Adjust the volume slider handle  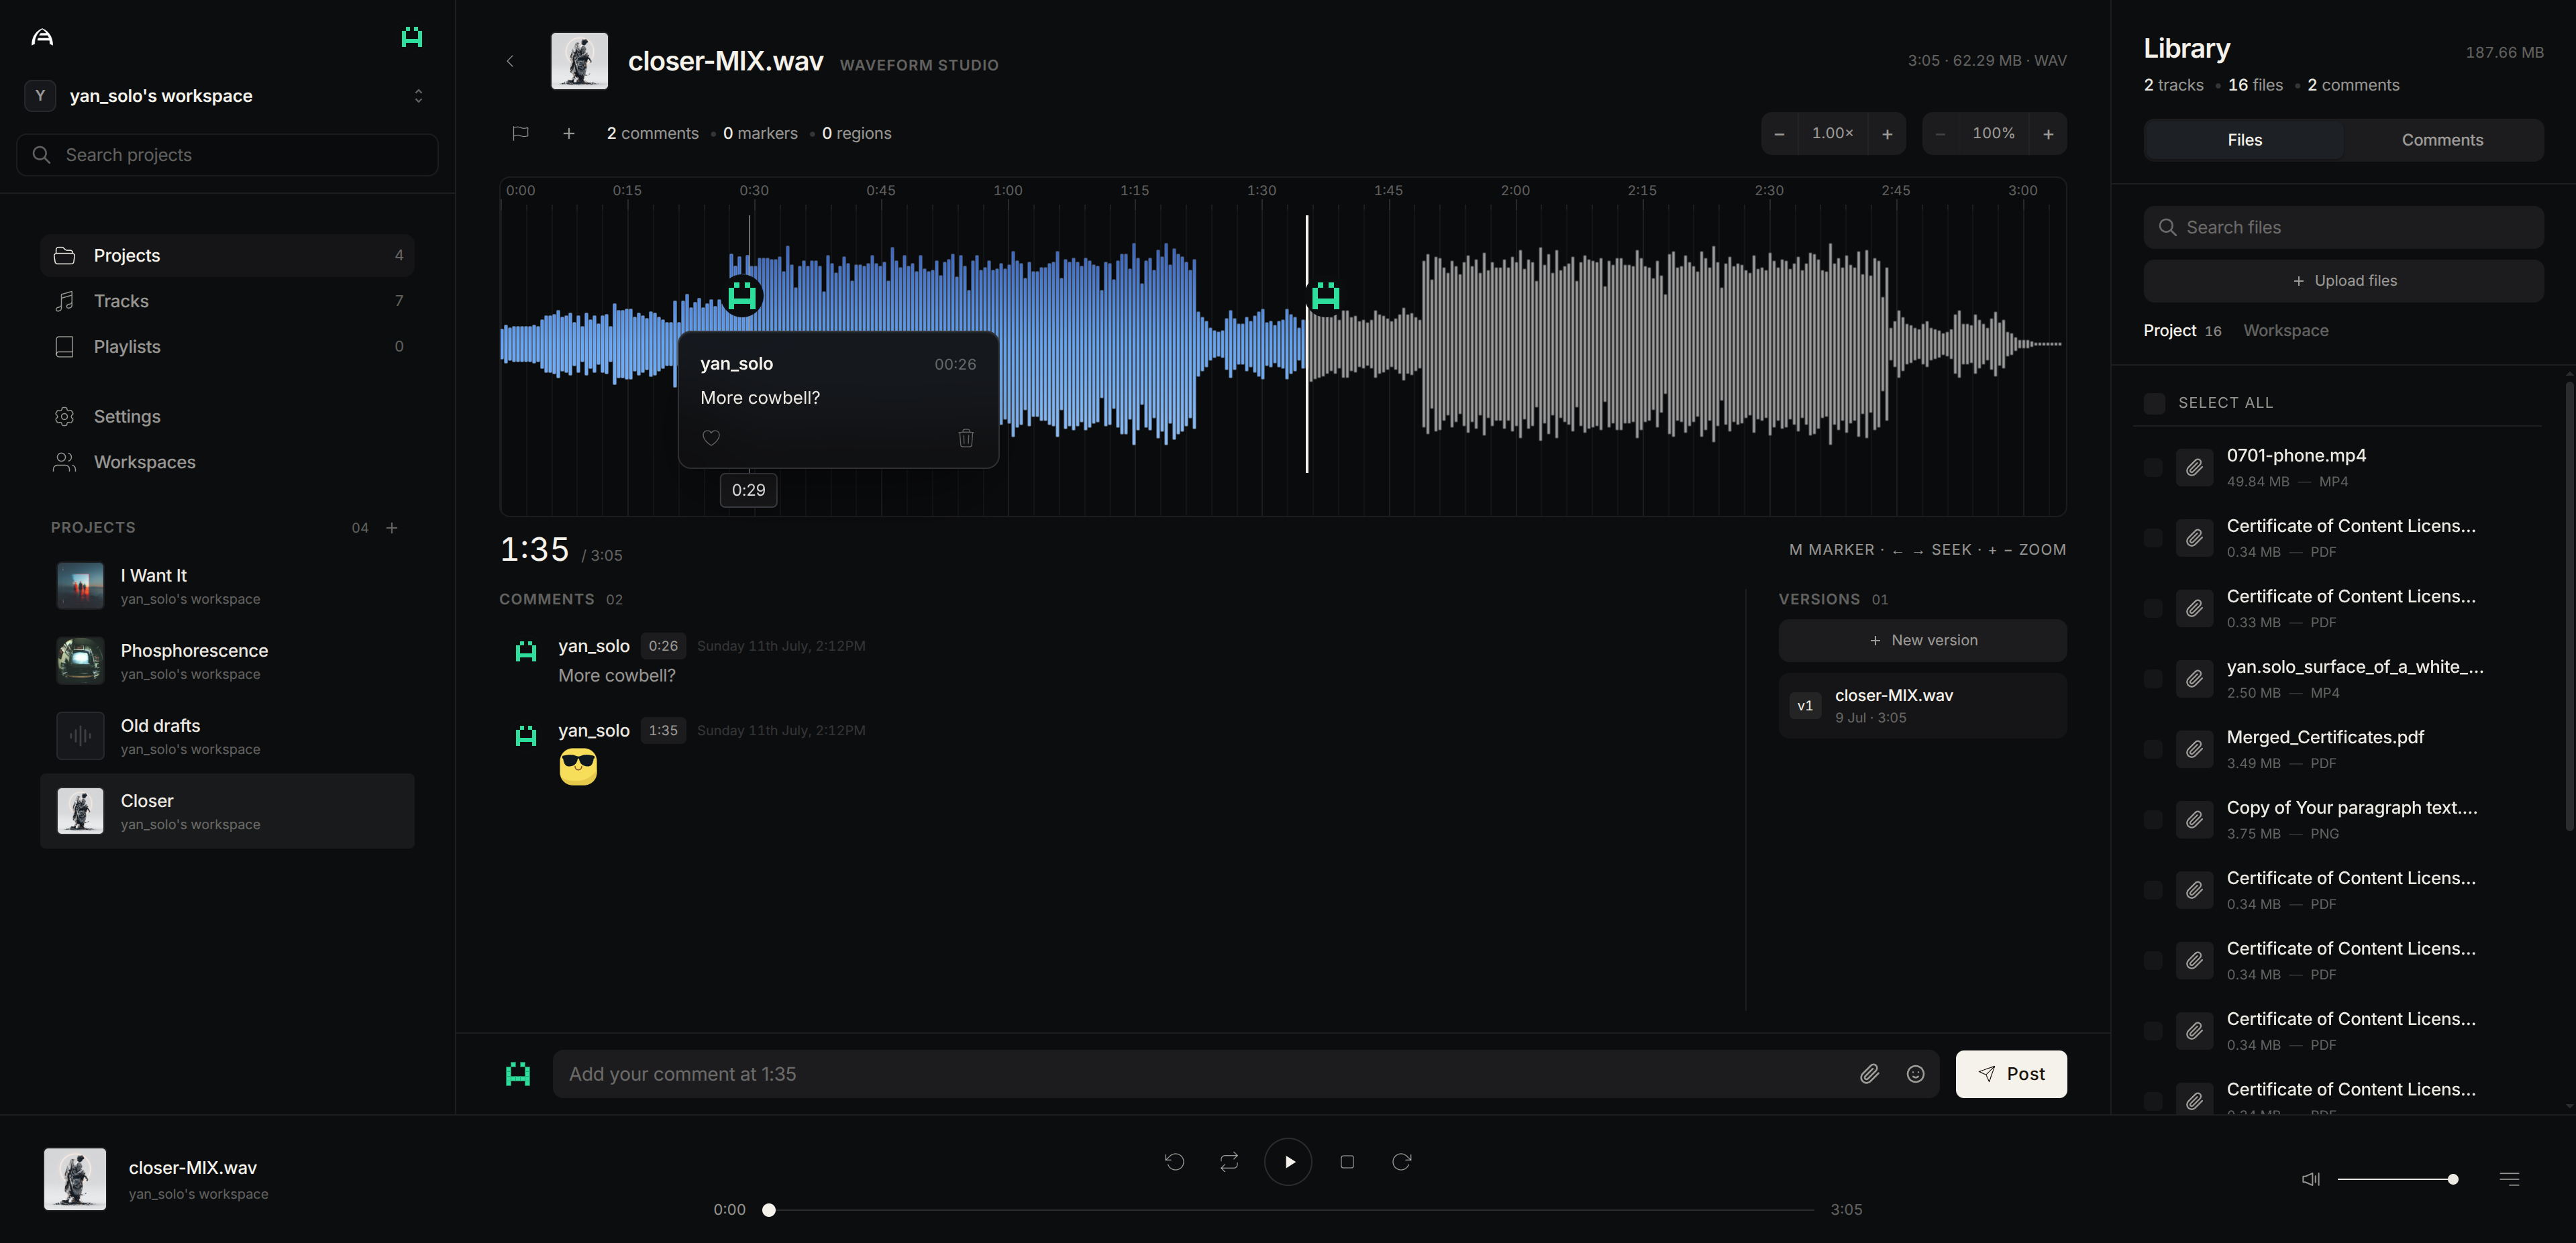coord(2453,1179)
